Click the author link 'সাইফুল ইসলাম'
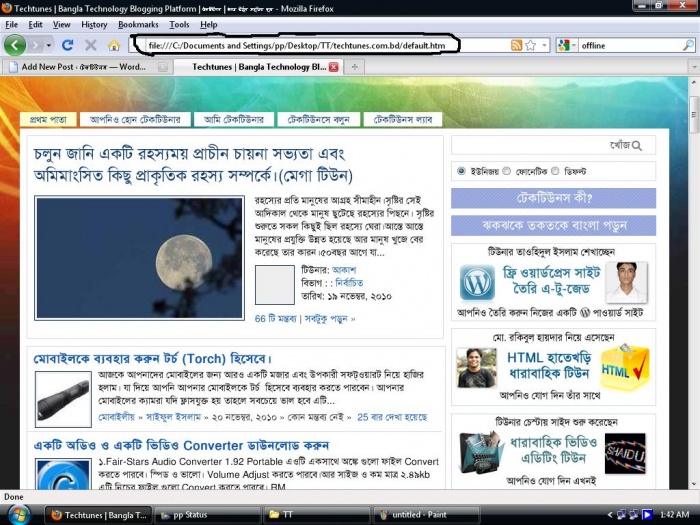The height and width of the screenshot is (525, 700). coord(173,417)
